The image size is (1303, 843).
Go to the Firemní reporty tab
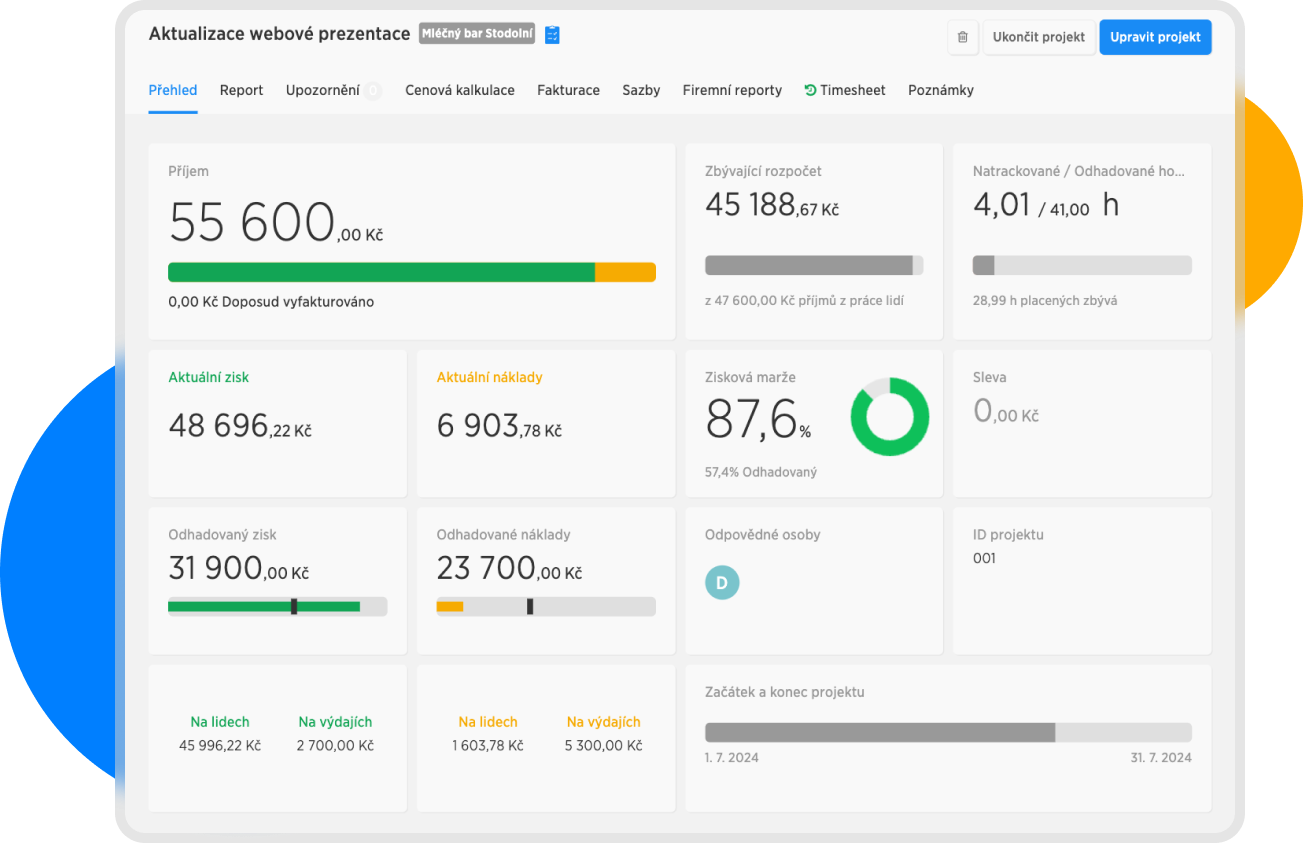tap(732, 90)
